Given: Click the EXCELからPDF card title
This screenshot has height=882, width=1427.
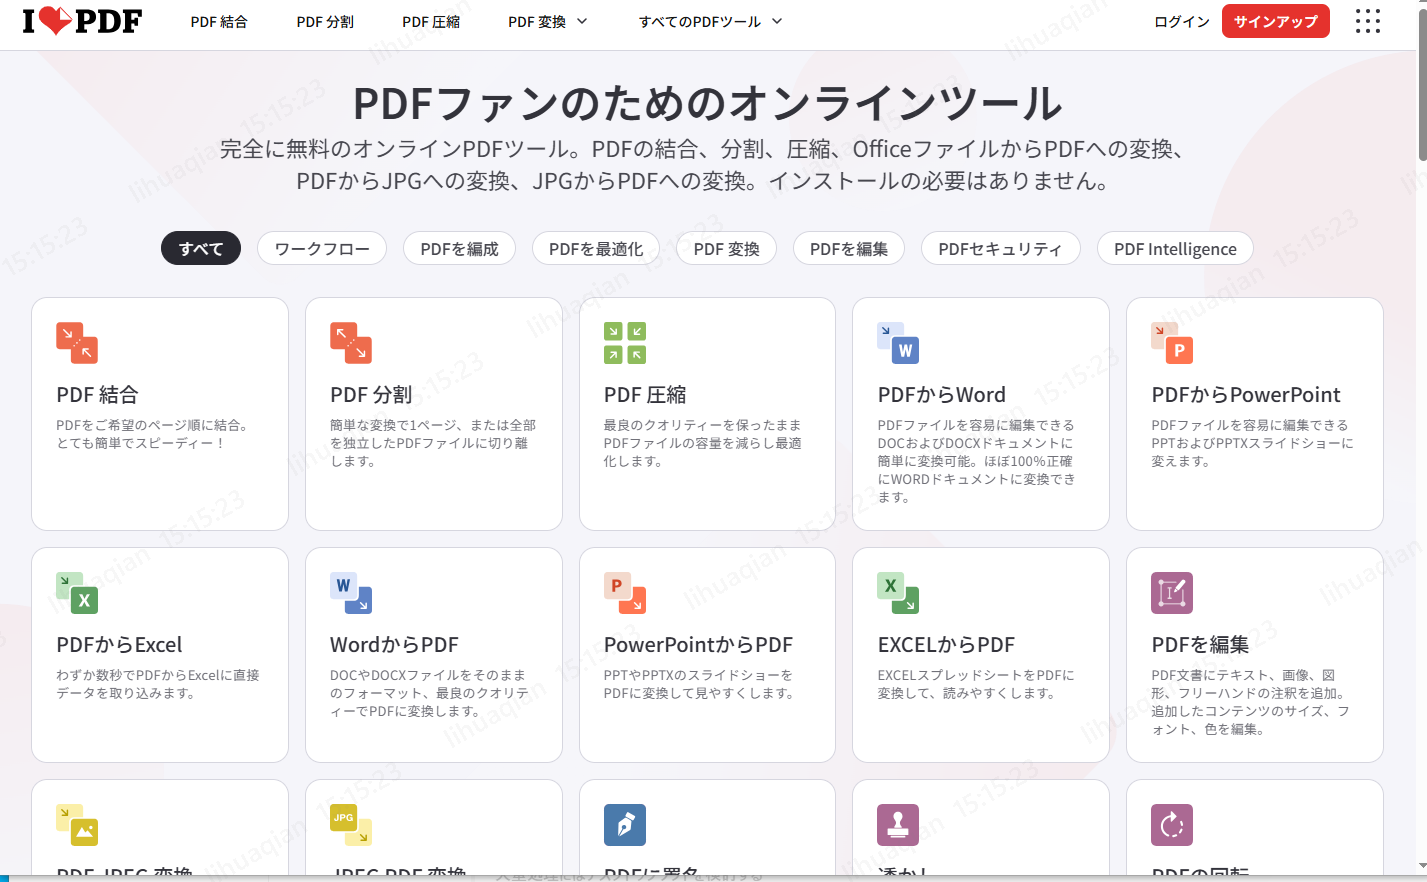Looking at the screenshot, I should tap(946, 645).
